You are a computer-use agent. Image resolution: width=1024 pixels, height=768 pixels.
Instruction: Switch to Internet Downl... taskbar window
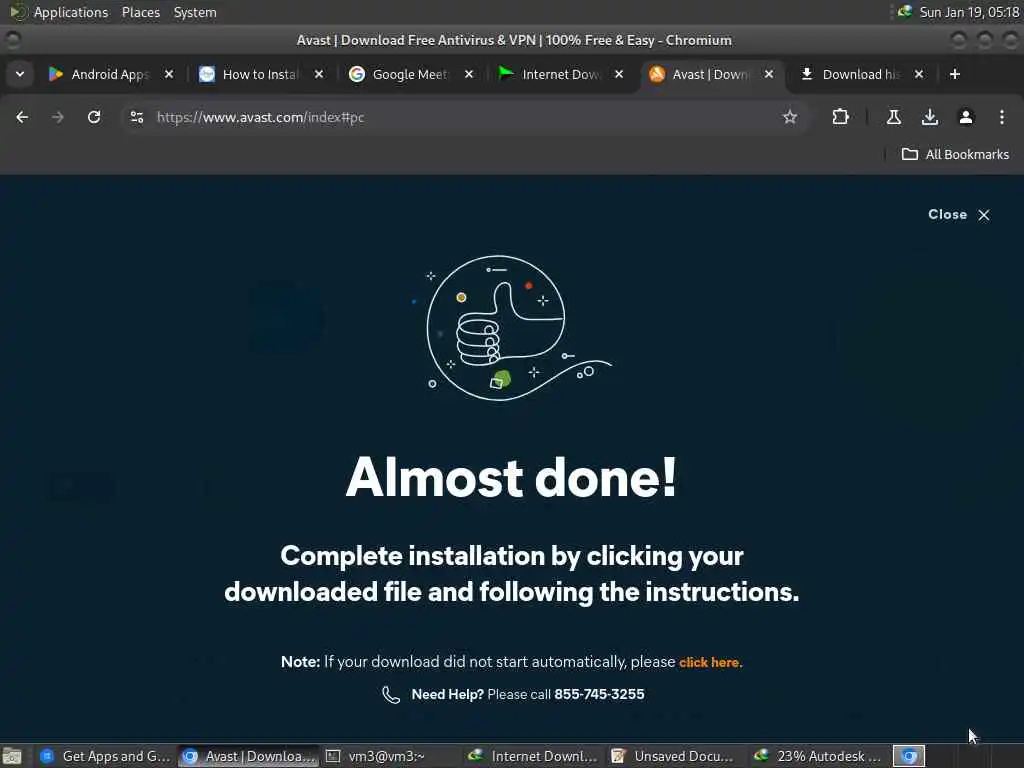click(534, 756)
